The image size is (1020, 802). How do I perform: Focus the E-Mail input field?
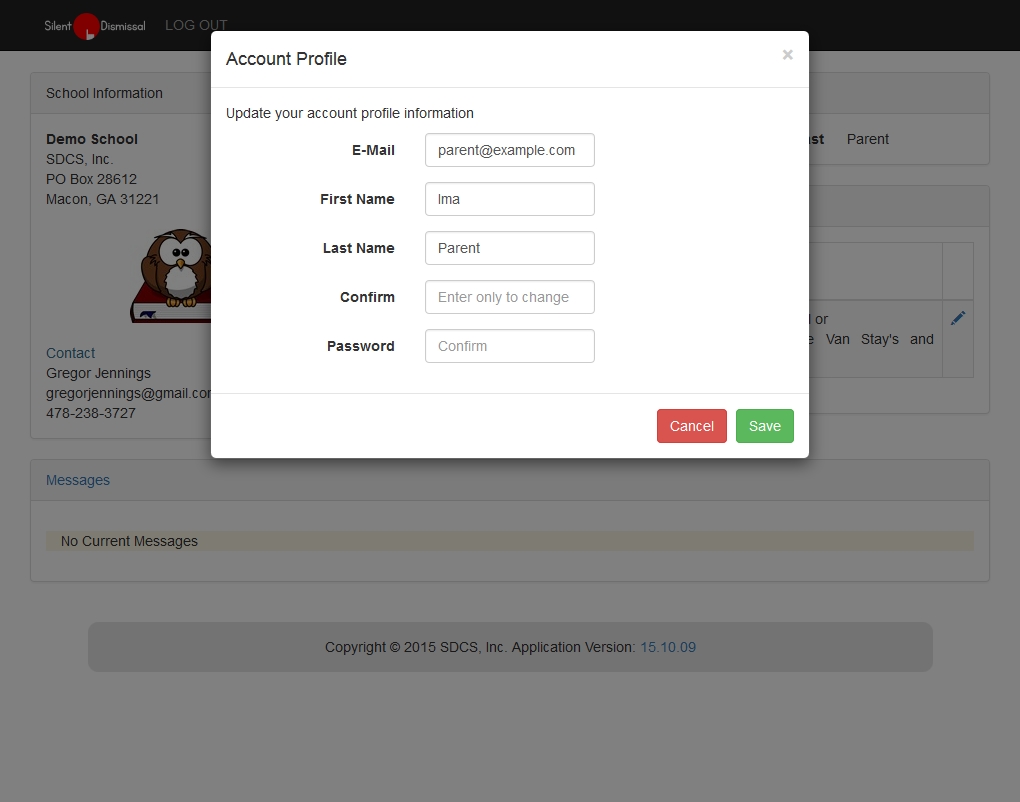pos(509,150)
